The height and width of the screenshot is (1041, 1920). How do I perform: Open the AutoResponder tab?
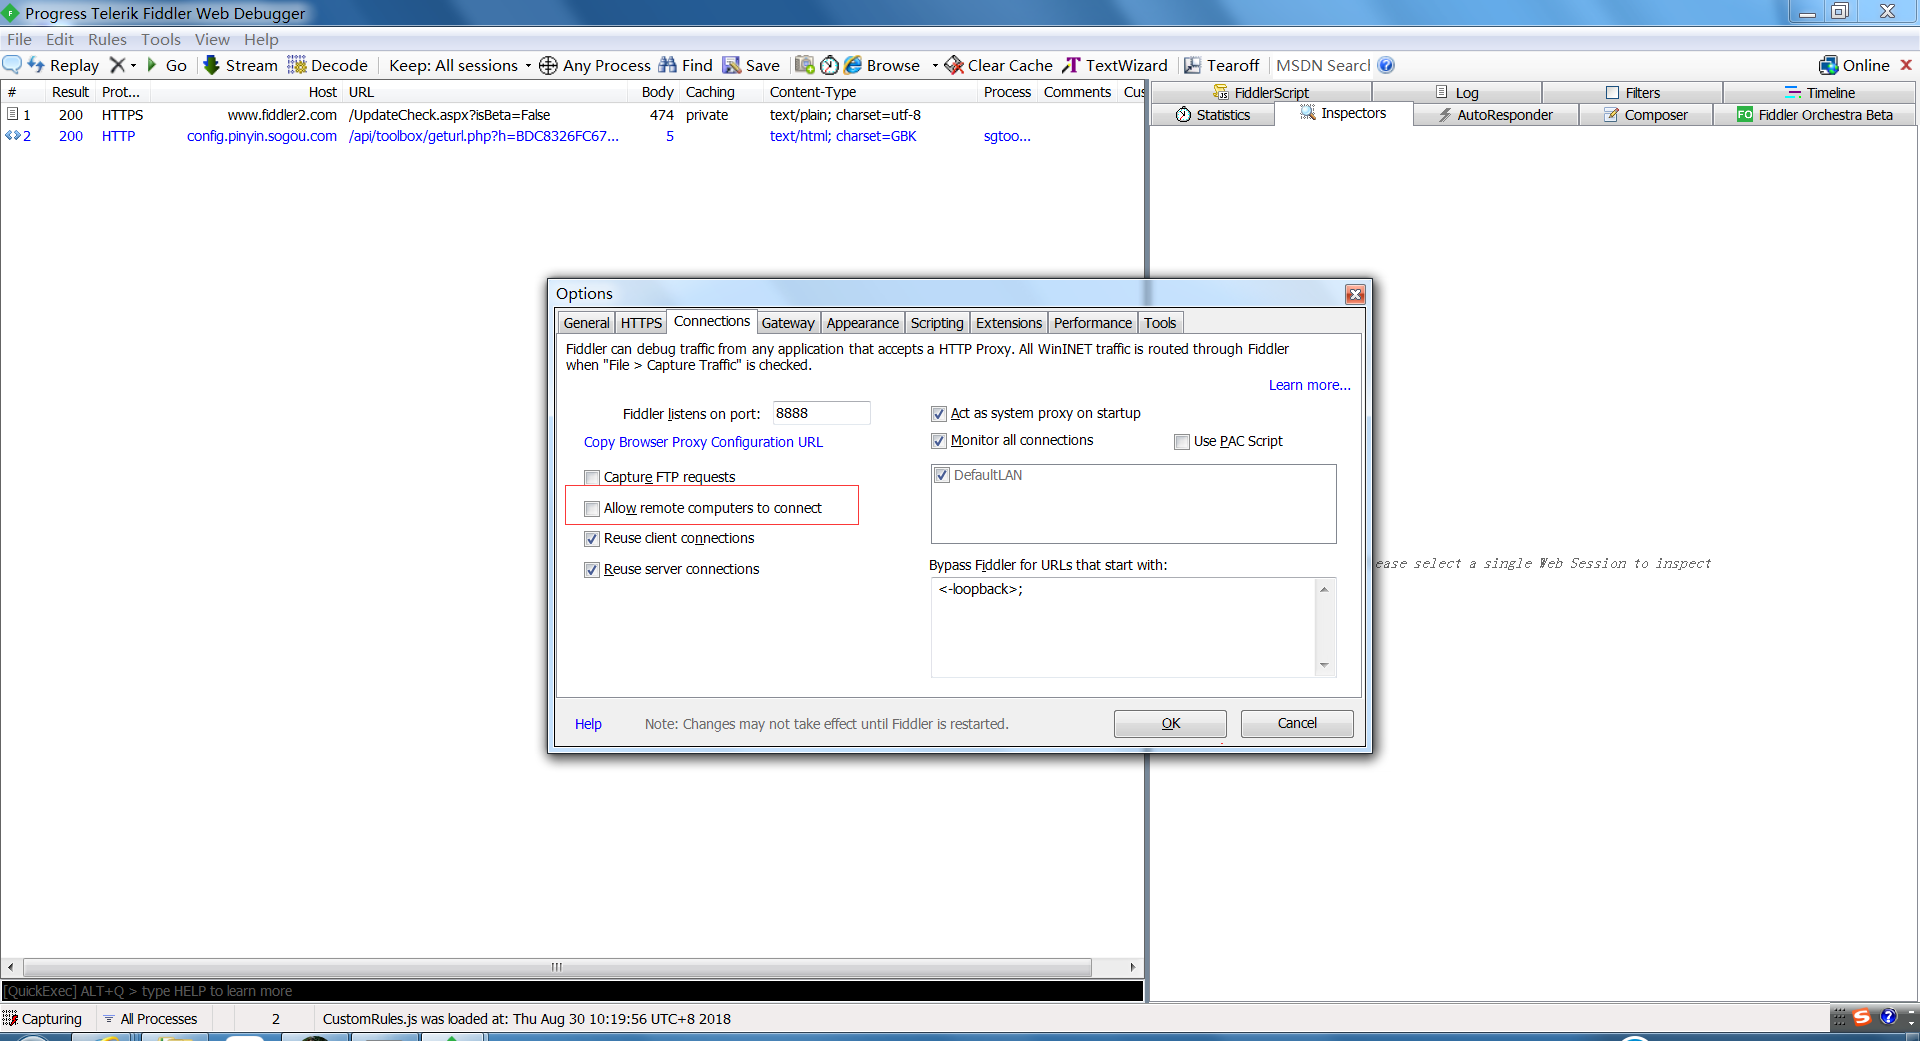(x=1496, y=115)
